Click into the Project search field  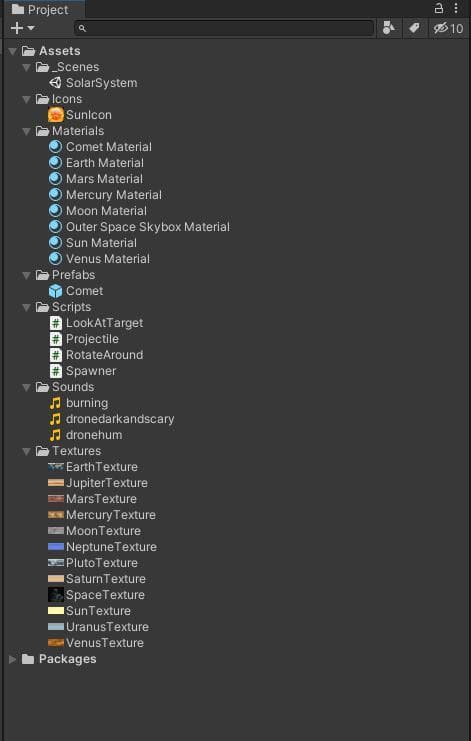tap(224, 28)
